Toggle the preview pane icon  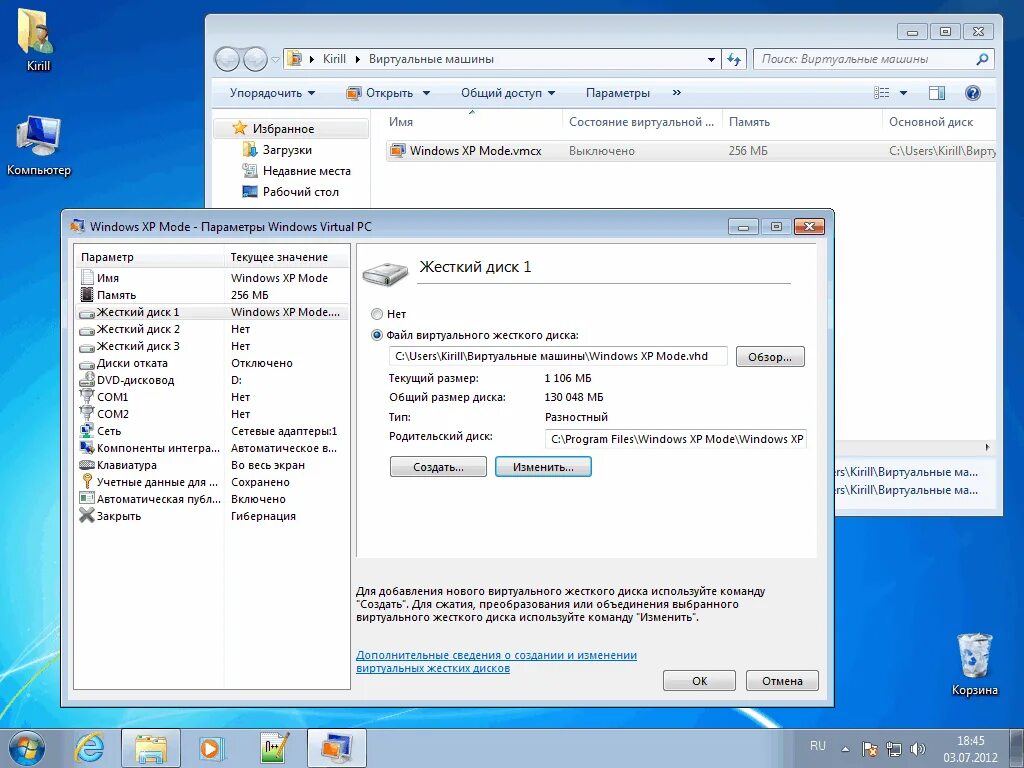click(937, 93)
